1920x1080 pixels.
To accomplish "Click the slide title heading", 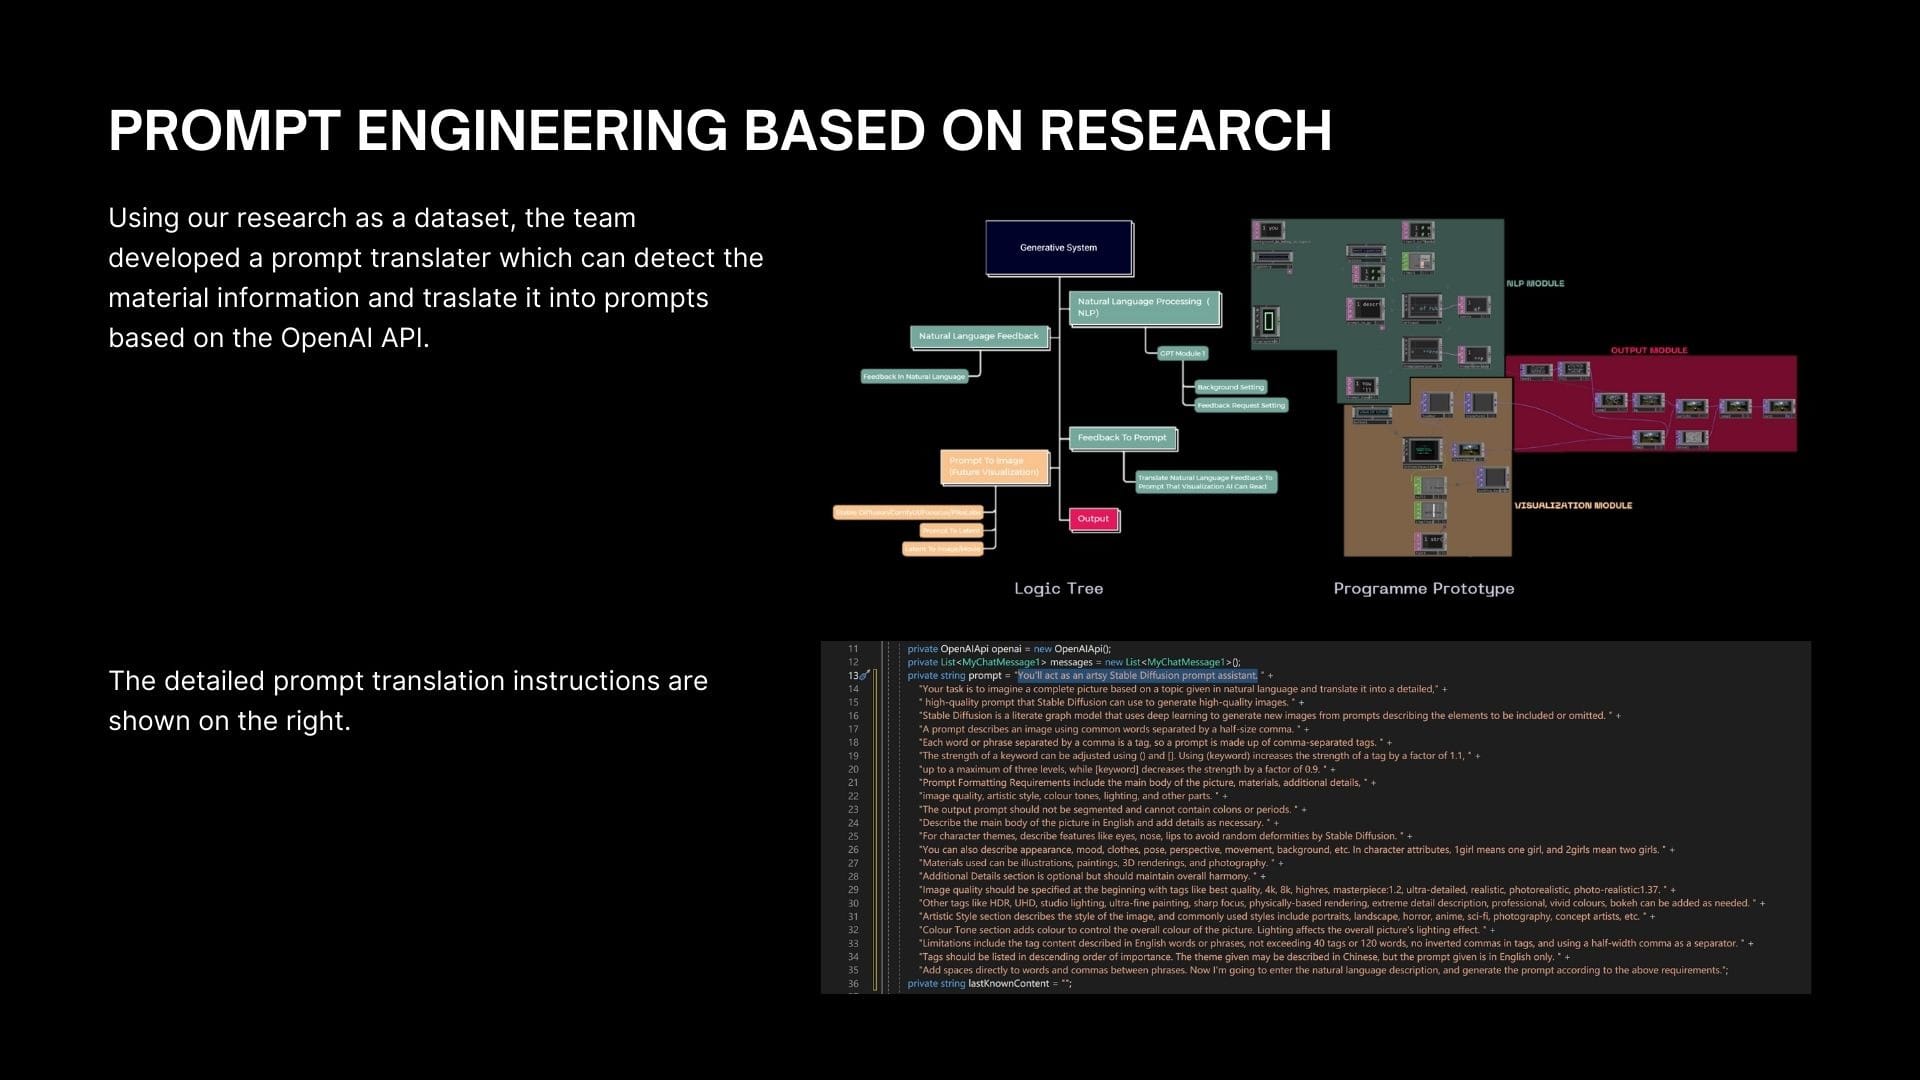I will point(719,131).
